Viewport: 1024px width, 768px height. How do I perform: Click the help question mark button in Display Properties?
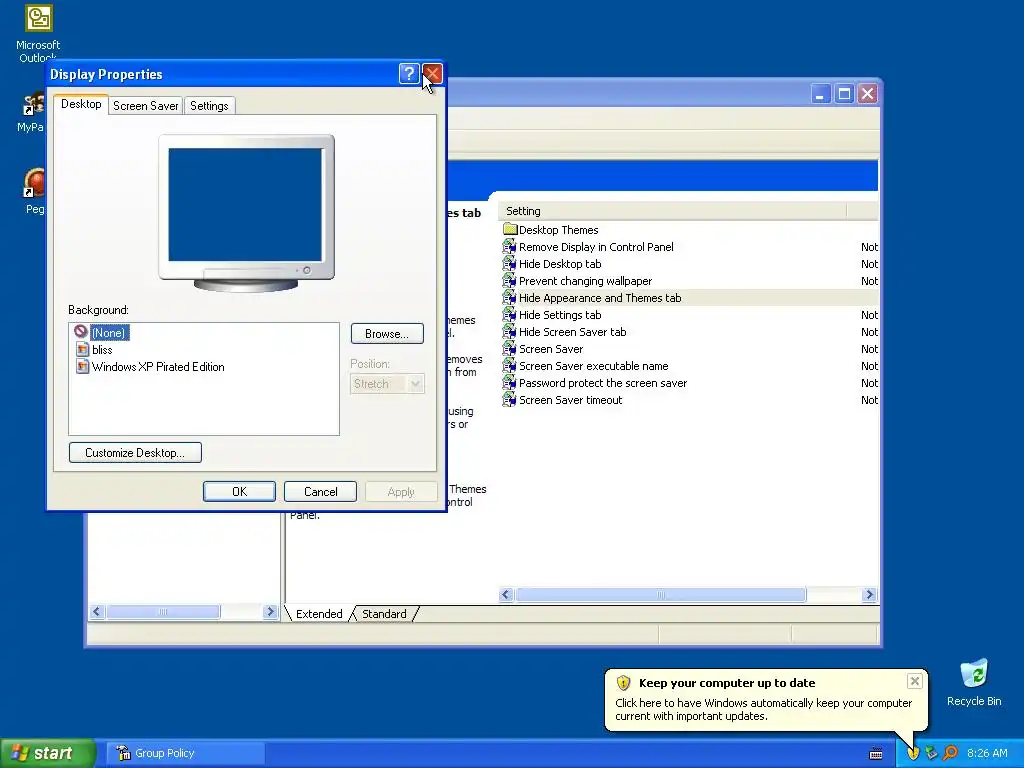pos(409,74)
